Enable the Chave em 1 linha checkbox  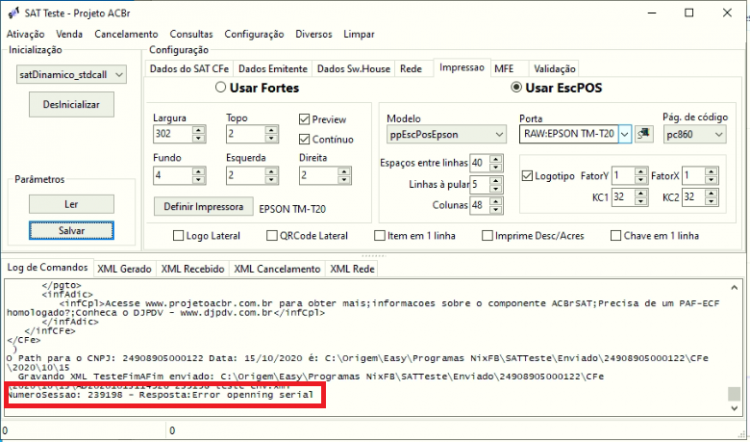coord(616,236)
